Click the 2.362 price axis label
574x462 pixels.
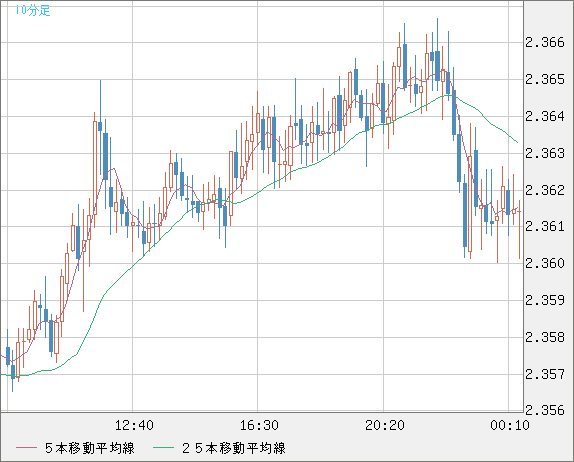pos(545,190)
